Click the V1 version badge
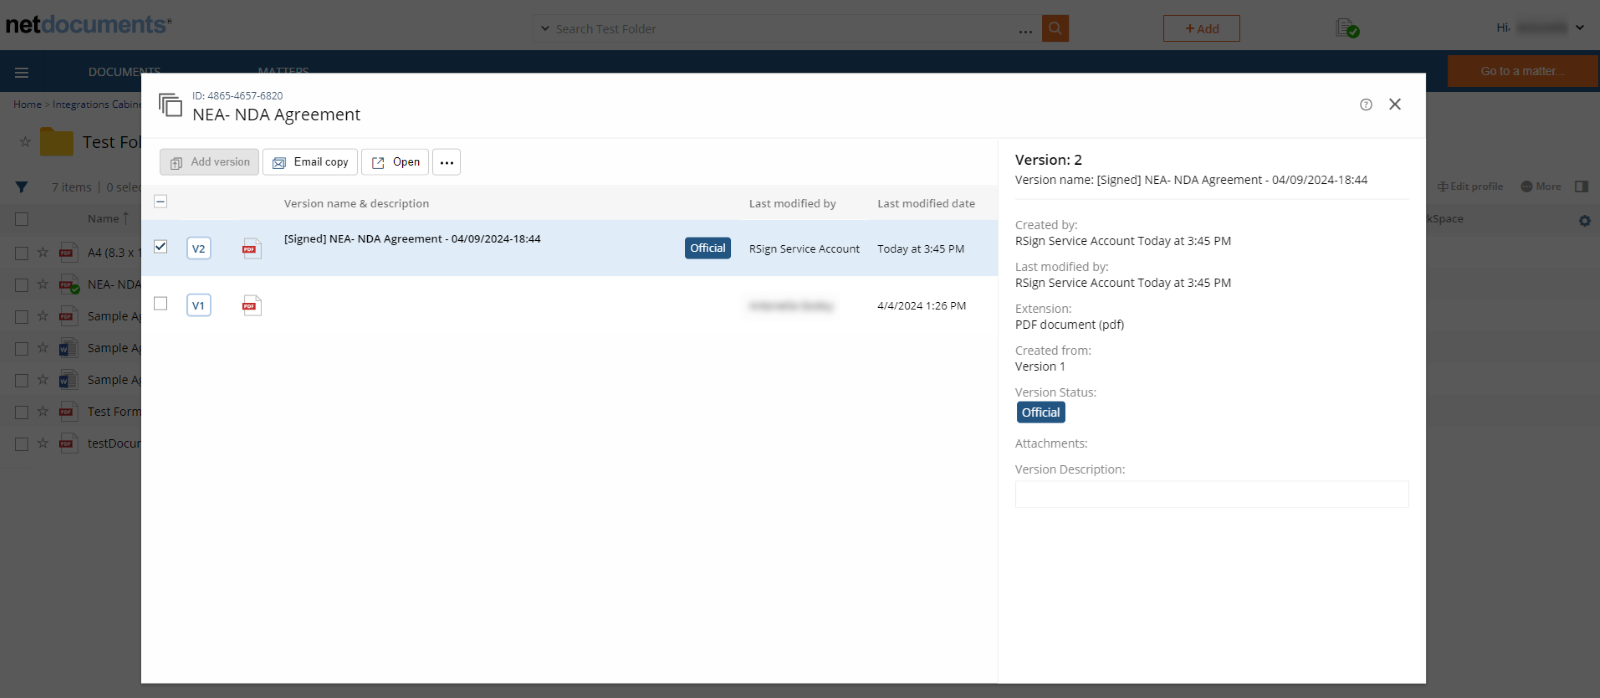 [199, 305]
